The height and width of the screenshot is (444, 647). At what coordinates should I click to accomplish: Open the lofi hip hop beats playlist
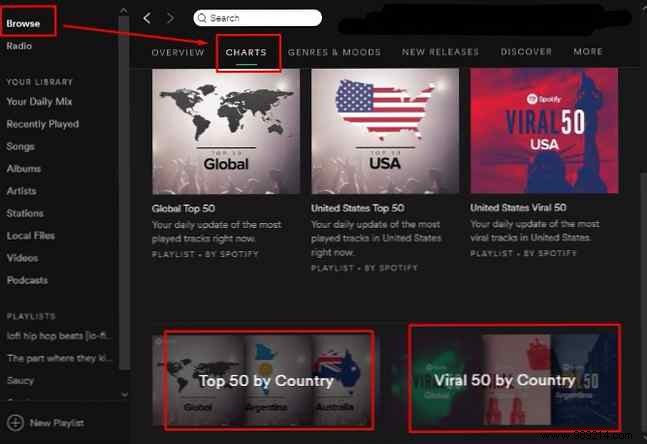pyautogui.click(x=59, y=336)
